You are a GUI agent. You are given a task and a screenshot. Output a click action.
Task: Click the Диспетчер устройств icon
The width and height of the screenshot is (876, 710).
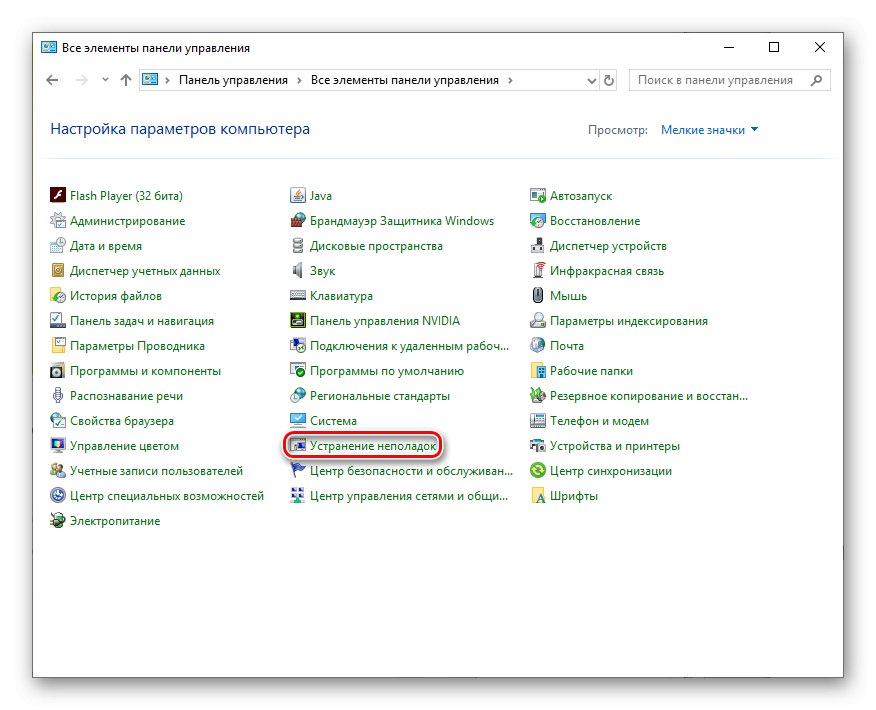pos(537,246)
